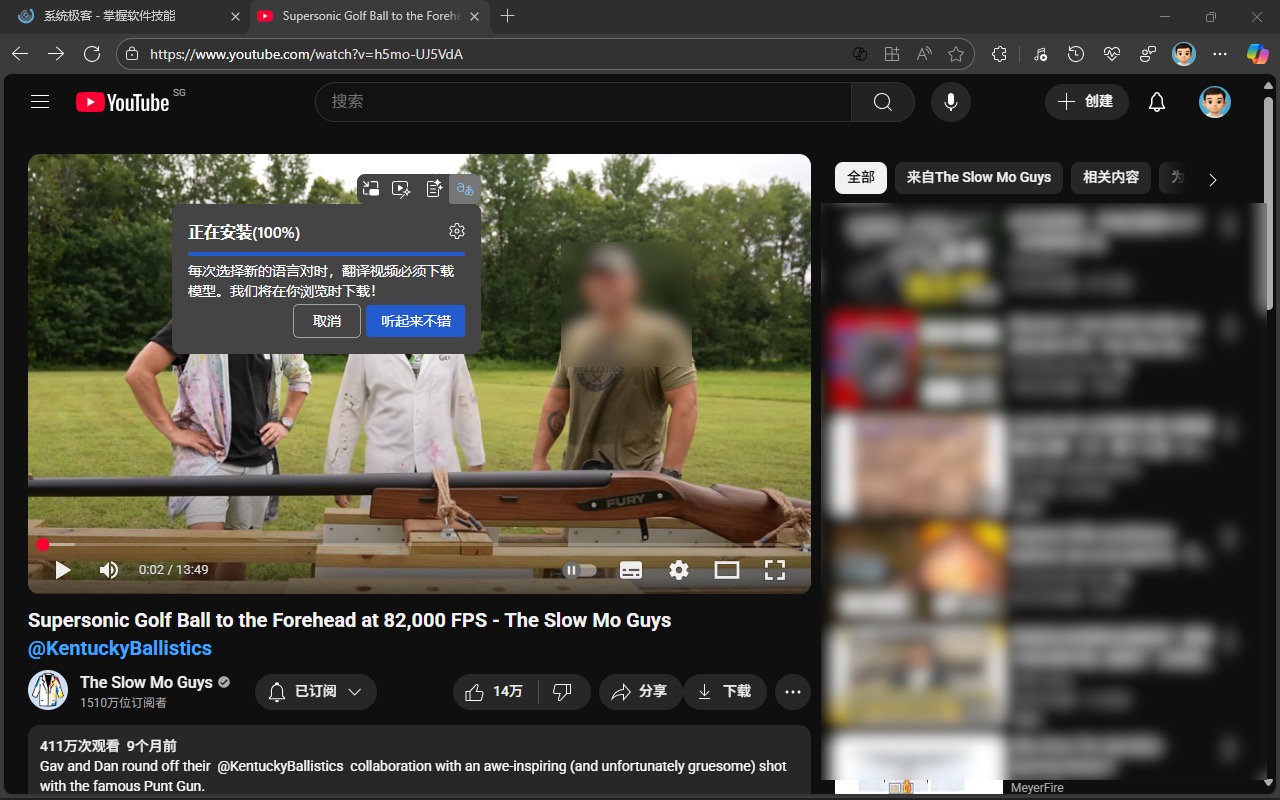Seek on the red video progress bar
Image resolution: width=1280 pixels, height=800 pixels.
[x=419, y=545]
